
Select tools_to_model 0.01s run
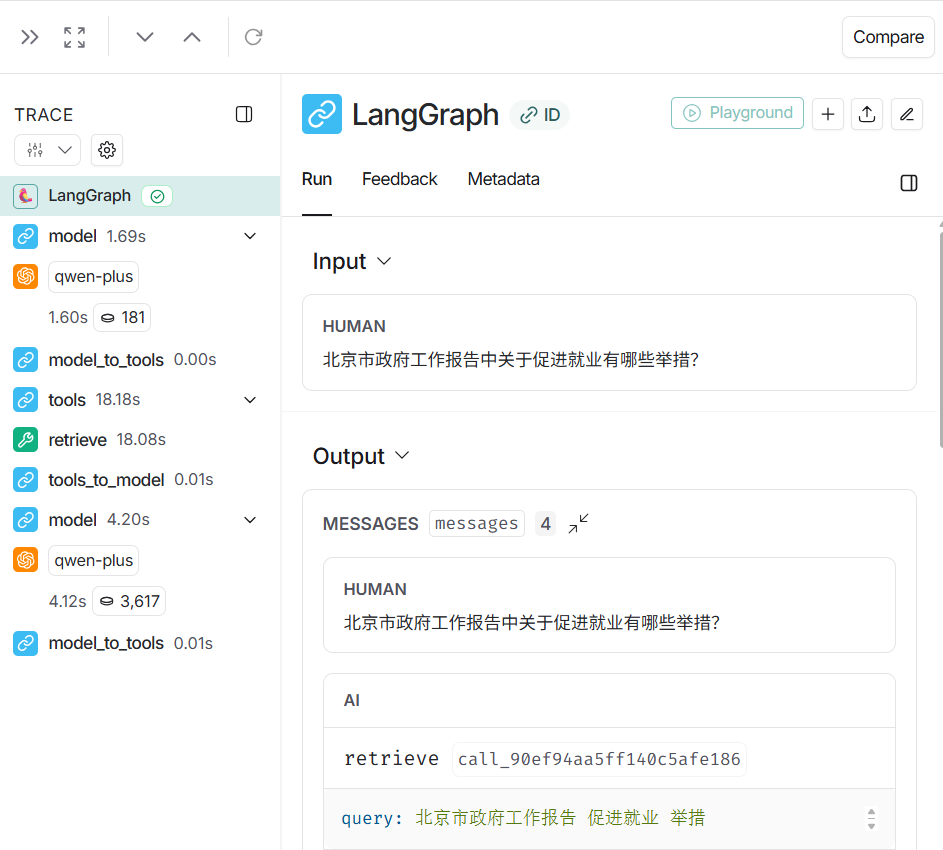click(x=140, y=480)
